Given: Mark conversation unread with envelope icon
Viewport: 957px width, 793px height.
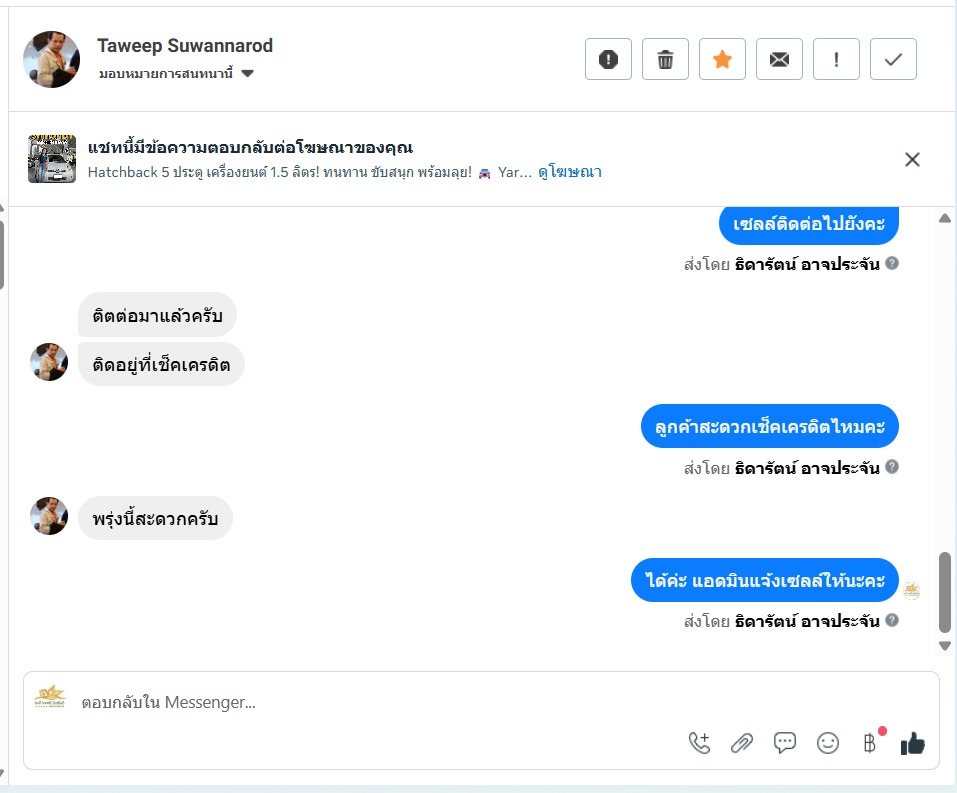Looking at the screenshot, I should pyautogui.click(x=779, y=60).
